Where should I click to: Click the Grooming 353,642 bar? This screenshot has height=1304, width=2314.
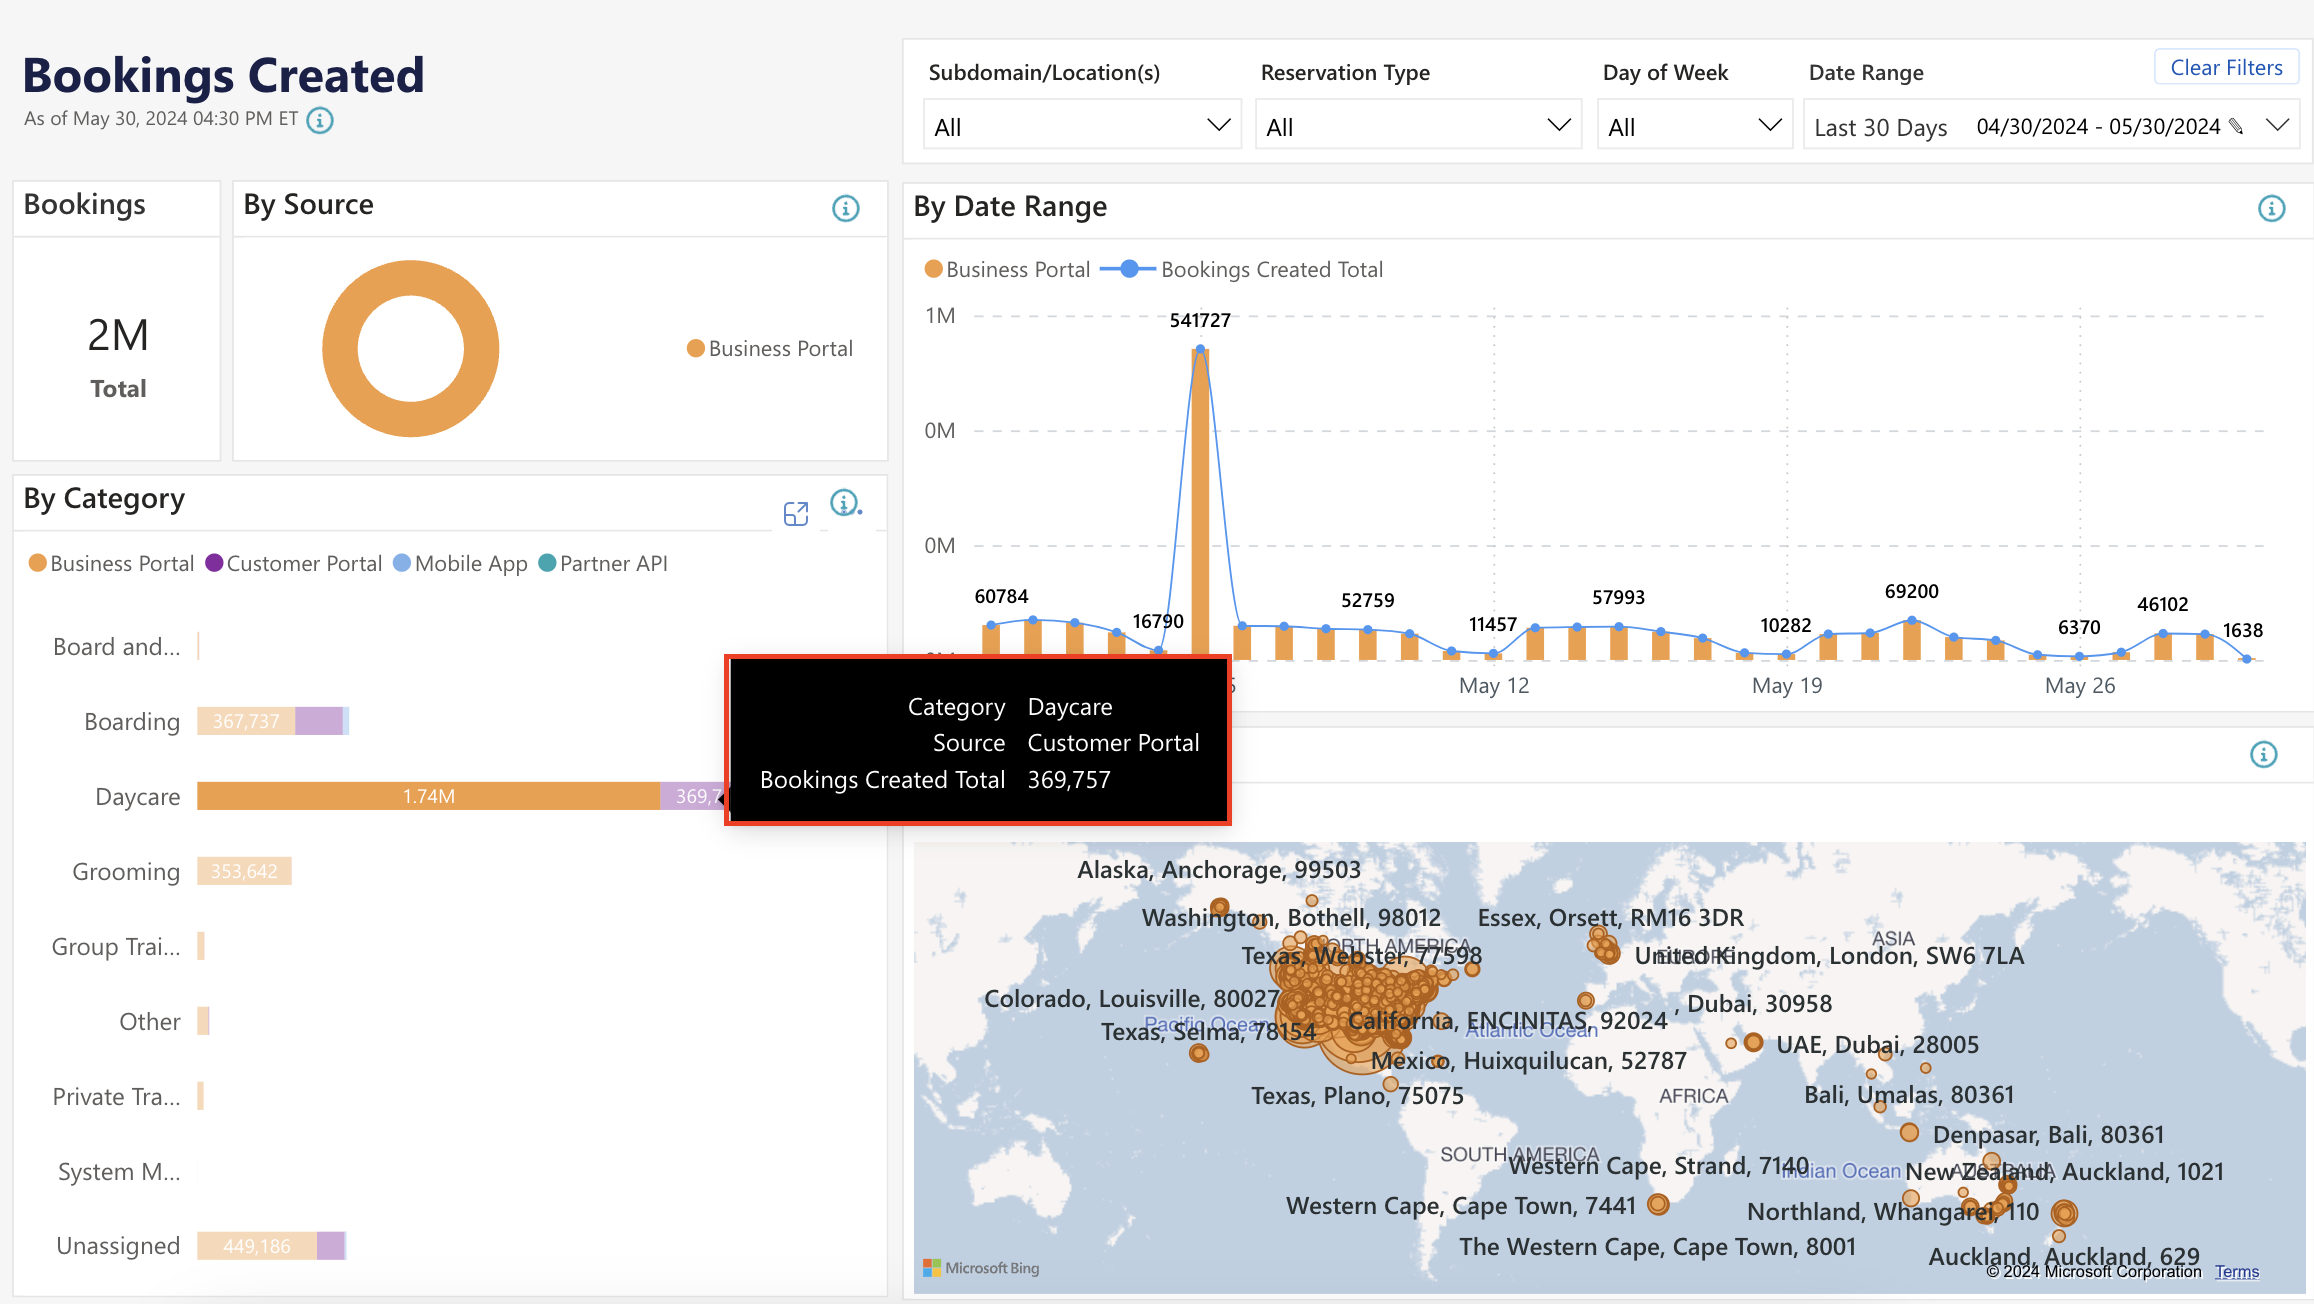(x=244, y=871)
